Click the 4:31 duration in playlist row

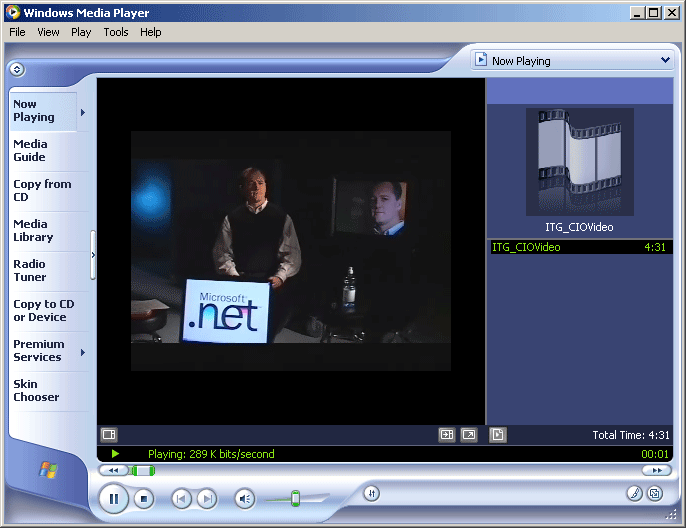(654, 247)
